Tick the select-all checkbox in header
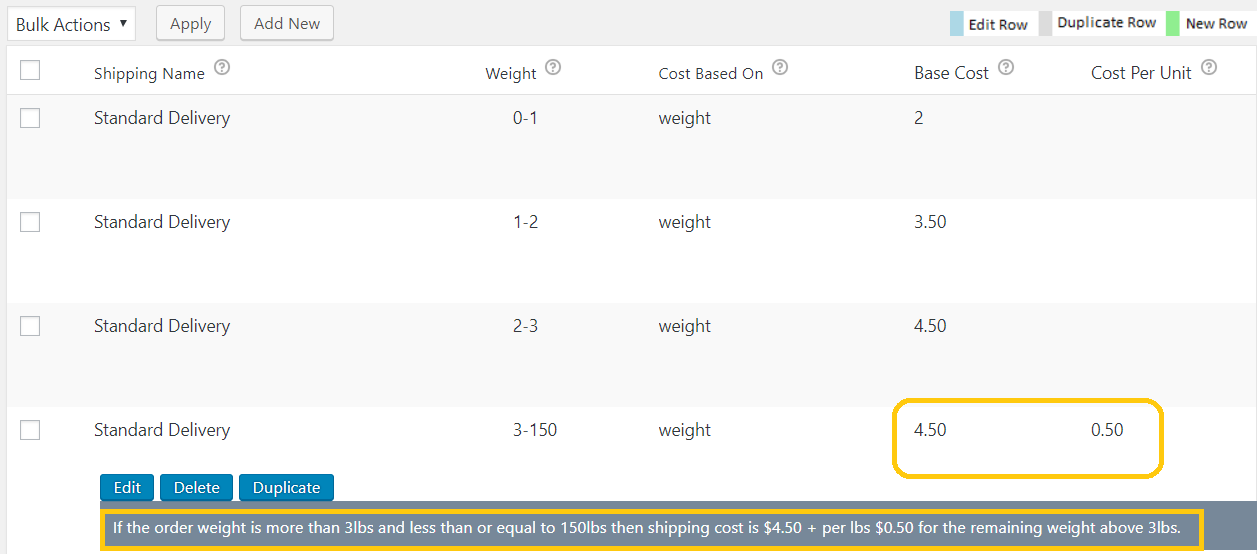The height and width of the screenshot is (554, 1257). point(30,70)
